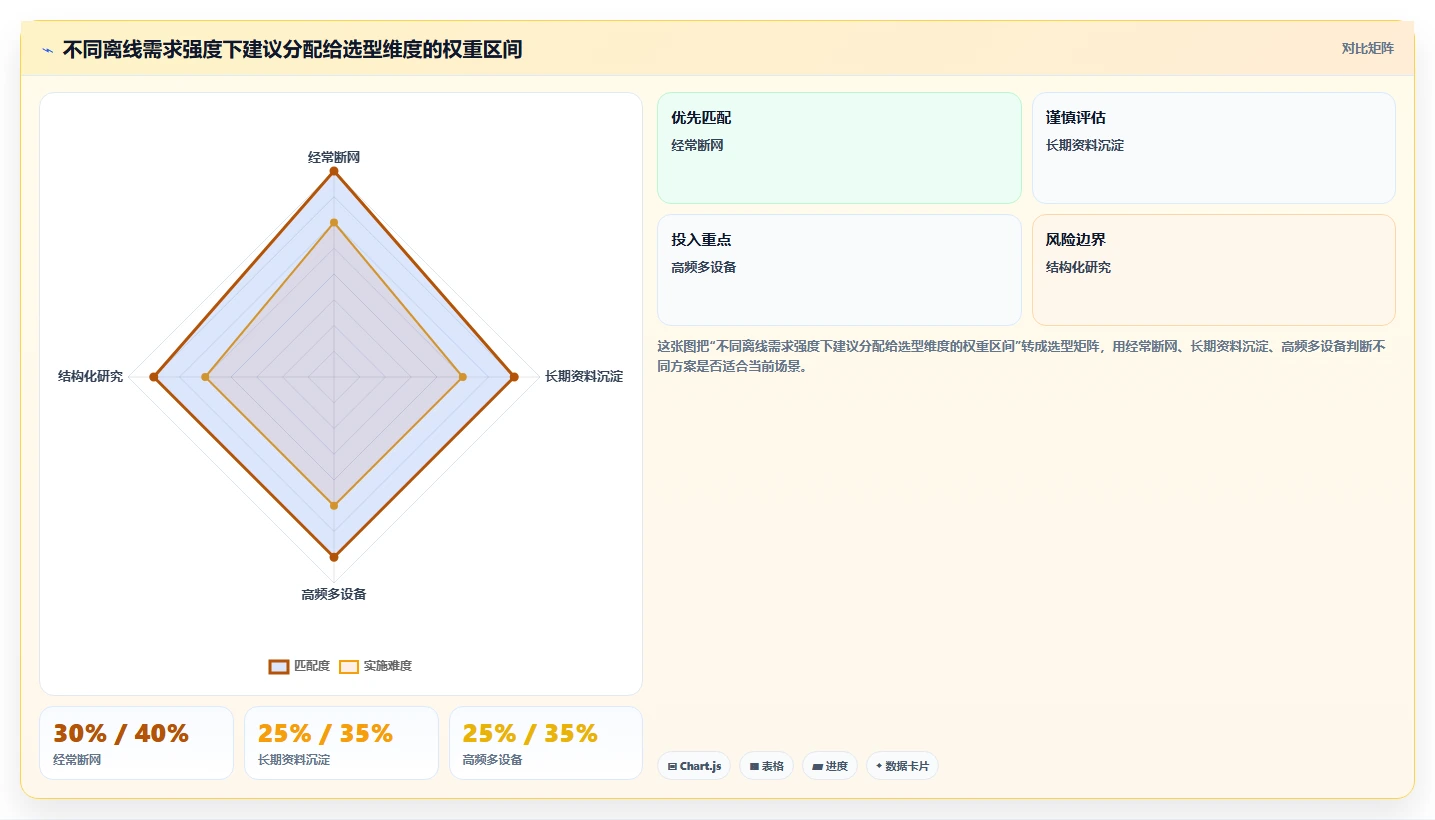Click the orange 25% / 35% 长期资料沉淀 value

325,734
